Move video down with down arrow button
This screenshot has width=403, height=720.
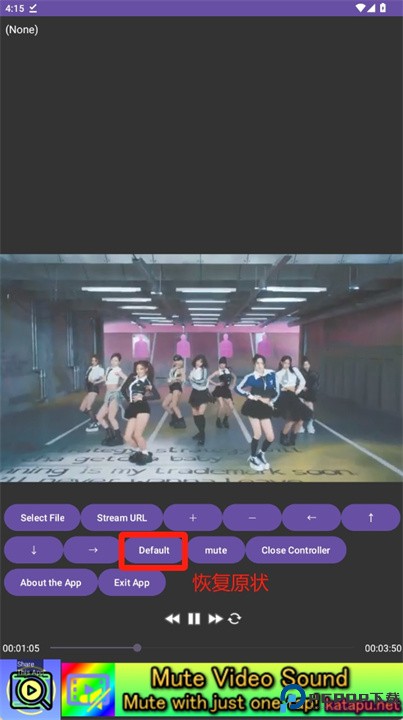pyautogui.click(x=34, y=550)
